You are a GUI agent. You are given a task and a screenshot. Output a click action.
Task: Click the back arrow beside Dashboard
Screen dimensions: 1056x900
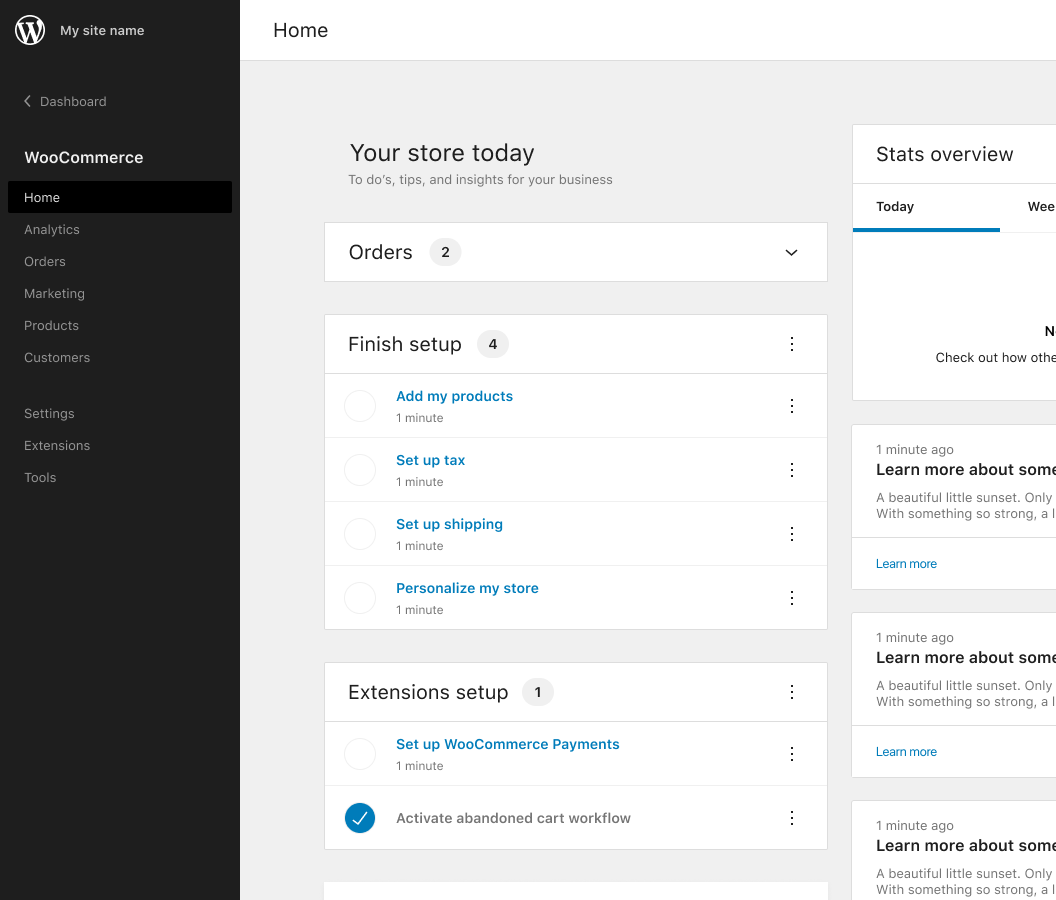pyautogui.click(x=26, y=101)
